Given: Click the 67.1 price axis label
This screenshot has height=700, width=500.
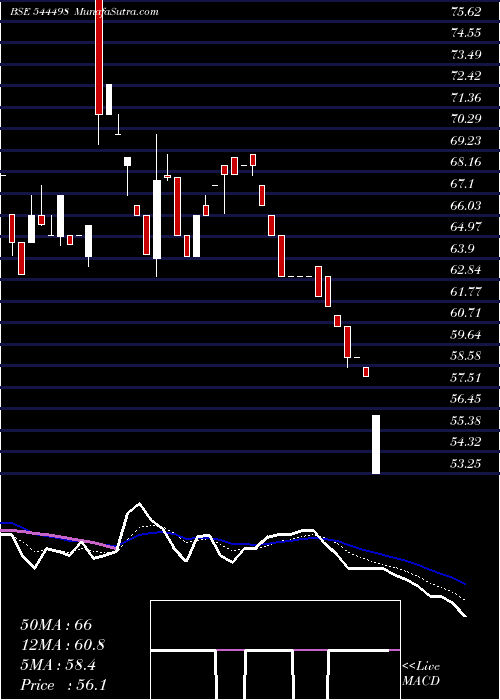Looking at the screenshot, I should click(x=463, y=183).
